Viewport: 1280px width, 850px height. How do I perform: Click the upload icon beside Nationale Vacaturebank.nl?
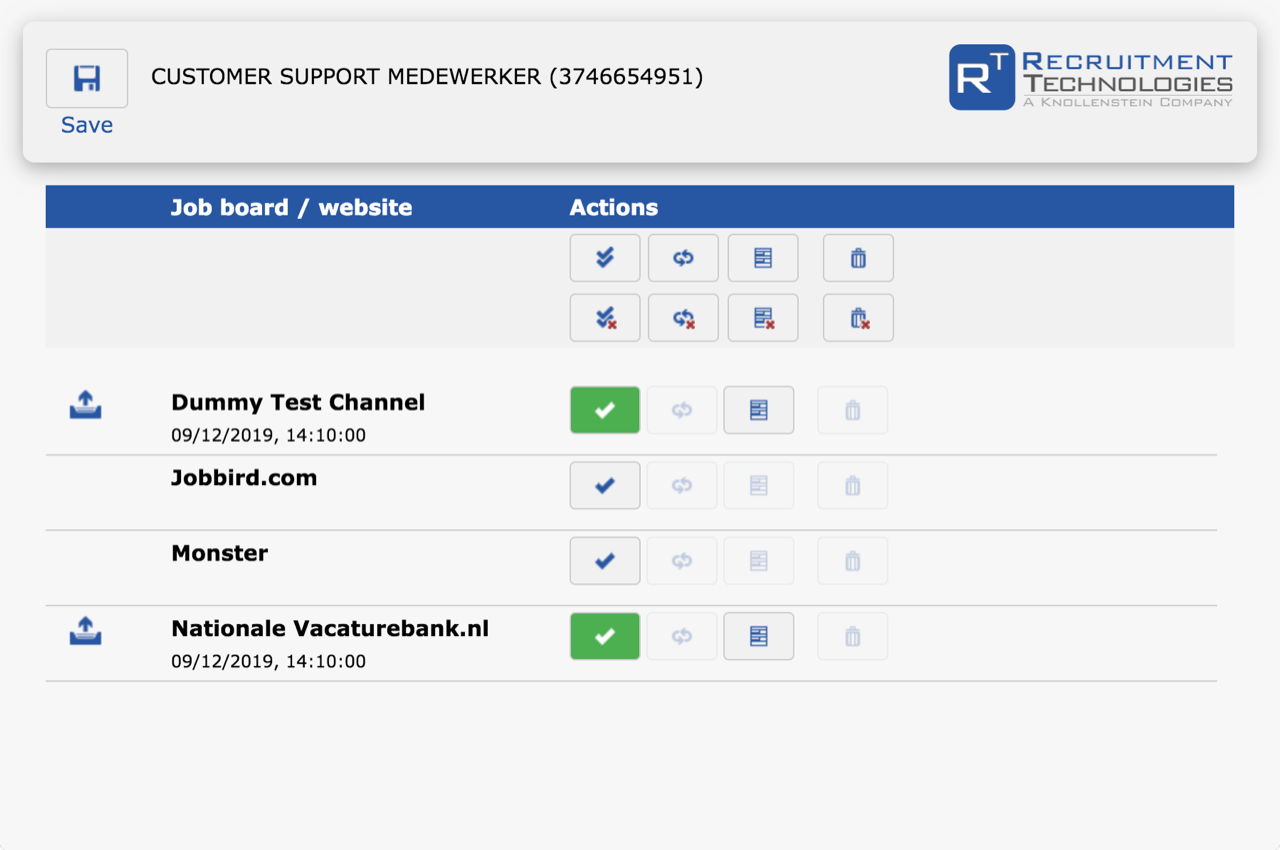(86, 630)
